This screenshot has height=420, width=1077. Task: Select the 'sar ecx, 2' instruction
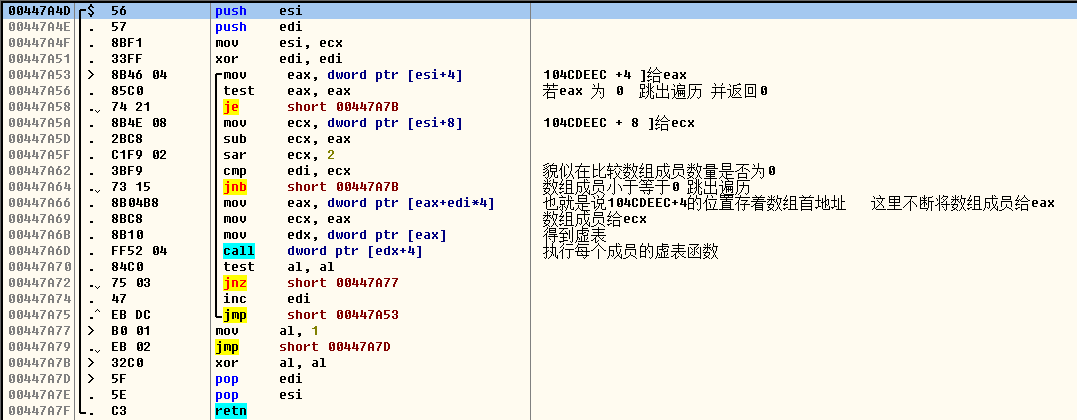tap(278, 155)
